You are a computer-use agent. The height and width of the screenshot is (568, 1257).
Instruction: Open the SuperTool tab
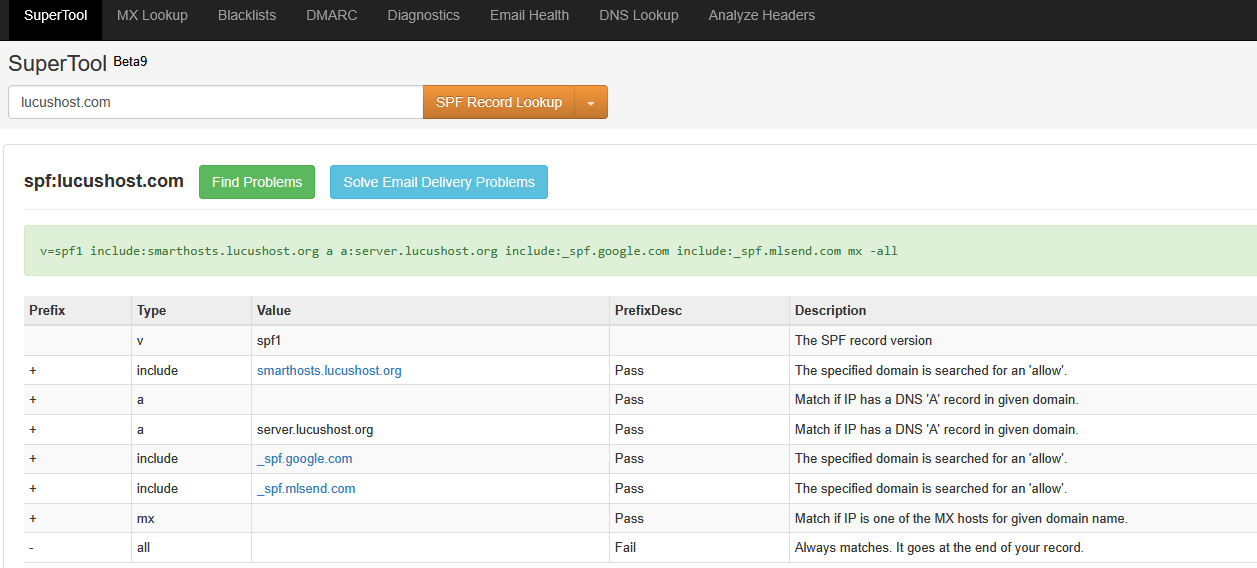(x=55, y=15)
